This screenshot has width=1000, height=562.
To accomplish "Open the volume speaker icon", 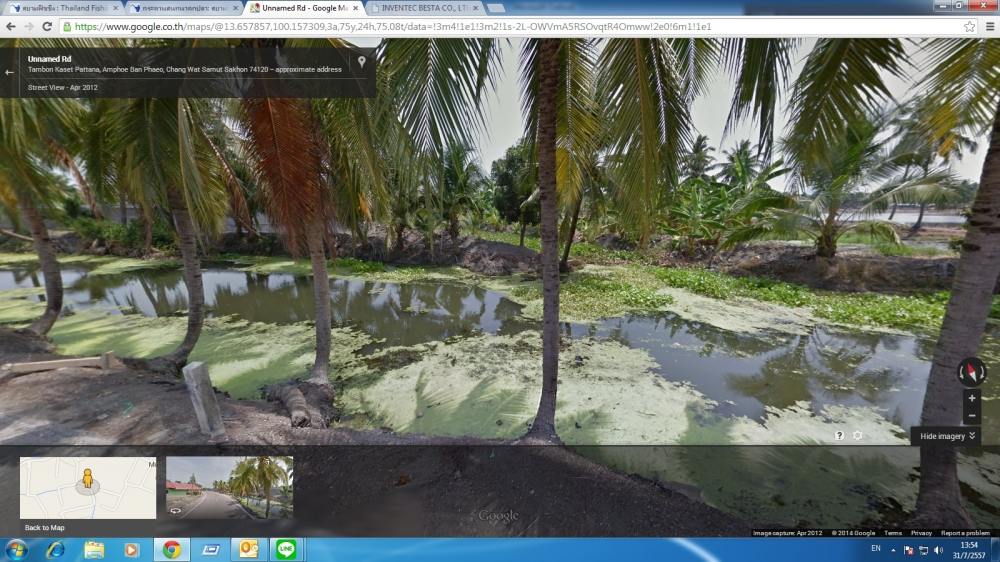I will point(938,550).
